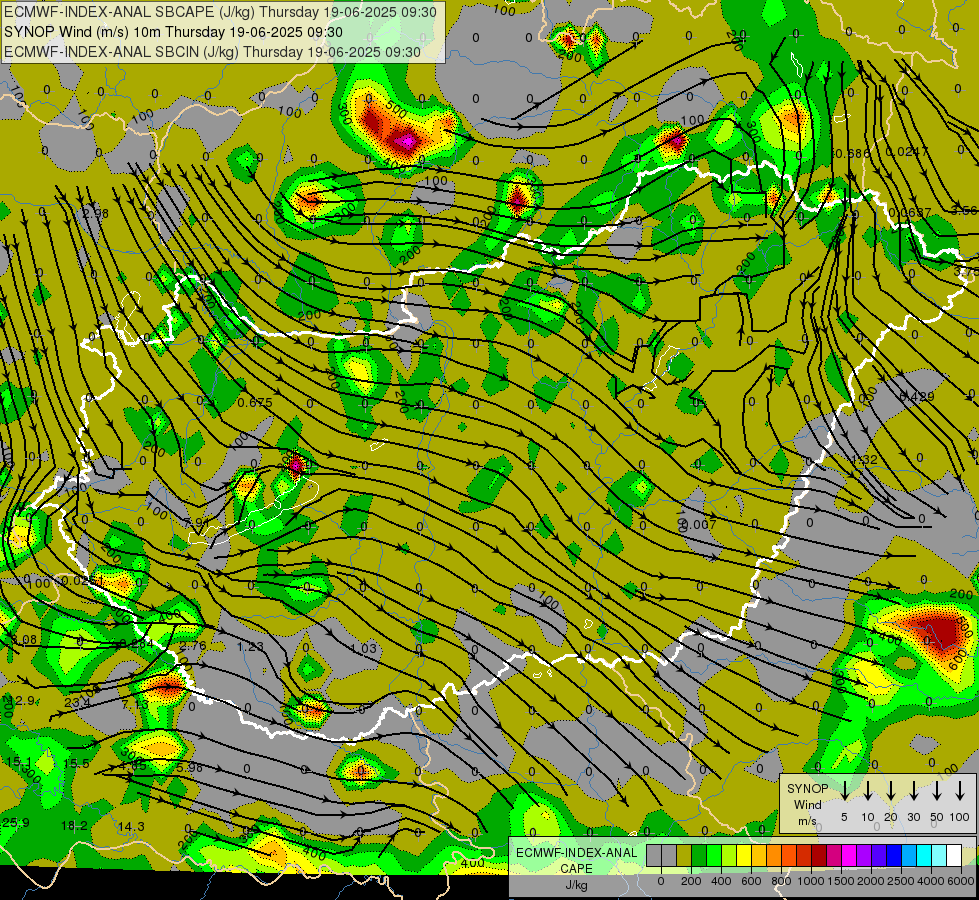The width and height of the screenshot is (979, 900).
Task: Click the '15.5' value on the map
Action: (76, 763)
